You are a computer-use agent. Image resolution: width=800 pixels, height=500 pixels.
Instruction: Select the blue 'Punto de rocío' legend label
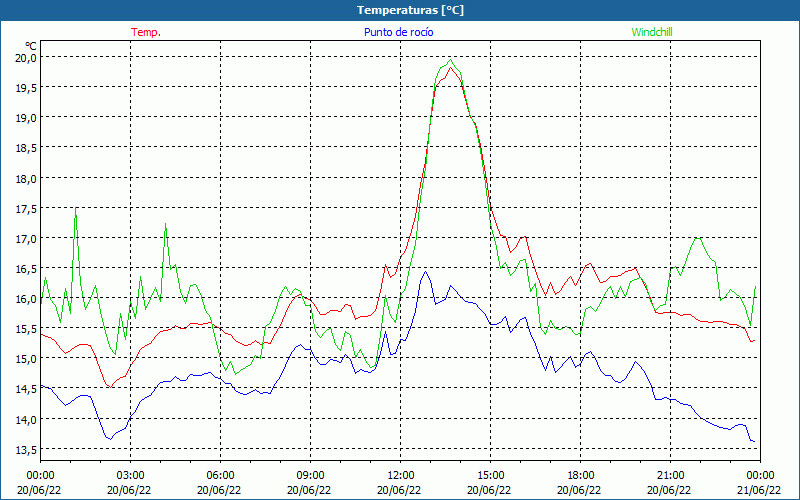click(x=398, y=32)
